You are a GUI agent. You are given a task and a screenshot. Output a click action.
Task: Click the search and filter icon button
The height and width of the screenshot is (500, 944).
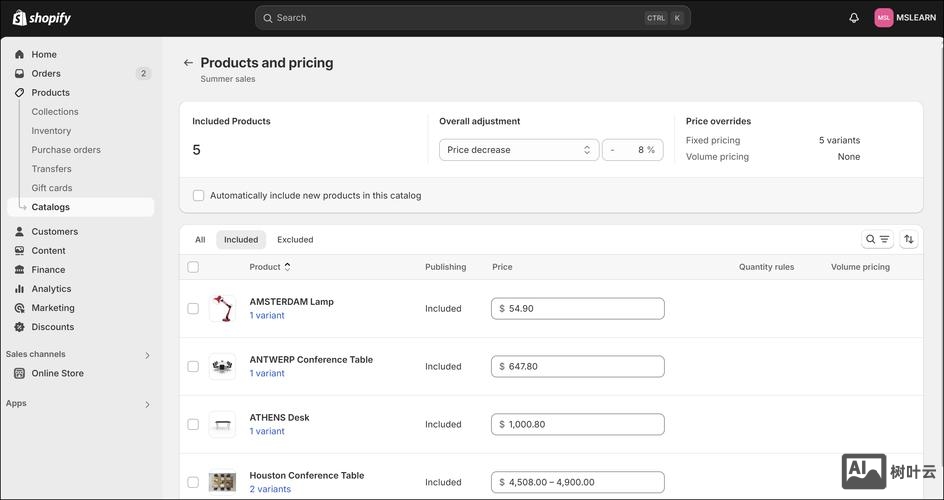[x=877, y=239]
